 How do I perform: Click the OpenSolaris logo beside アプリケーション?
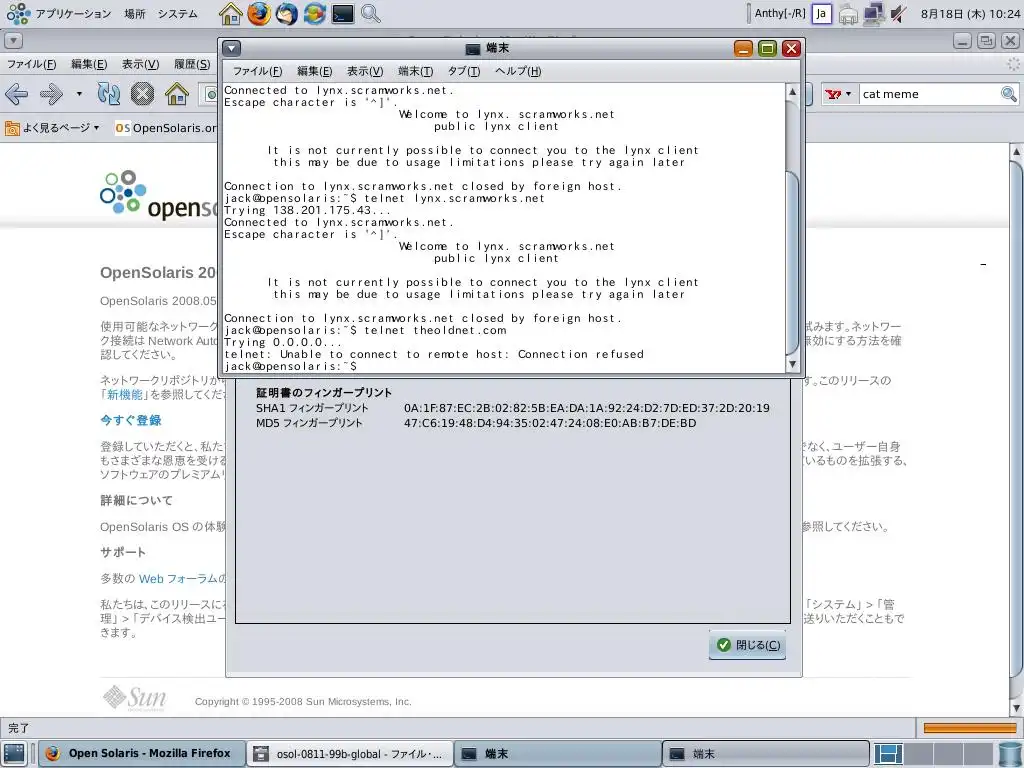coord(18,14)
